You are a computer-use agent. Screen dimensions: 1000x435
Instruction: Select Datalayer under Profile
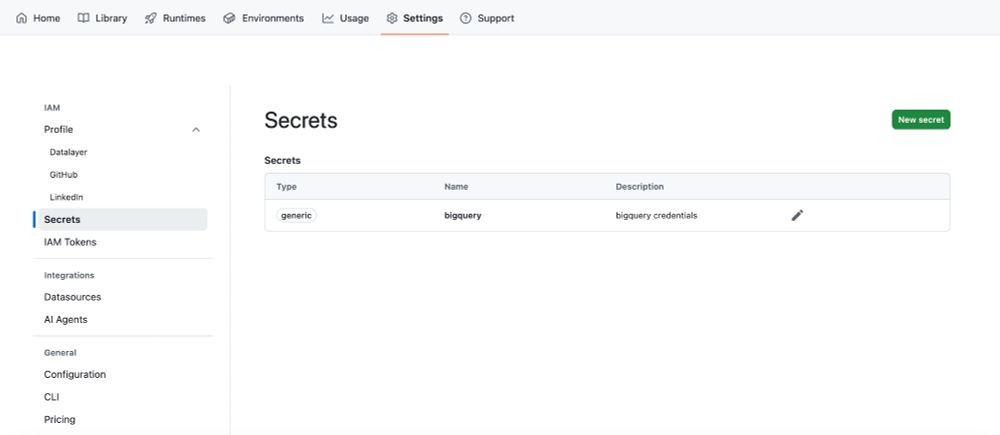pyautogui.click(x=68, y=152)
